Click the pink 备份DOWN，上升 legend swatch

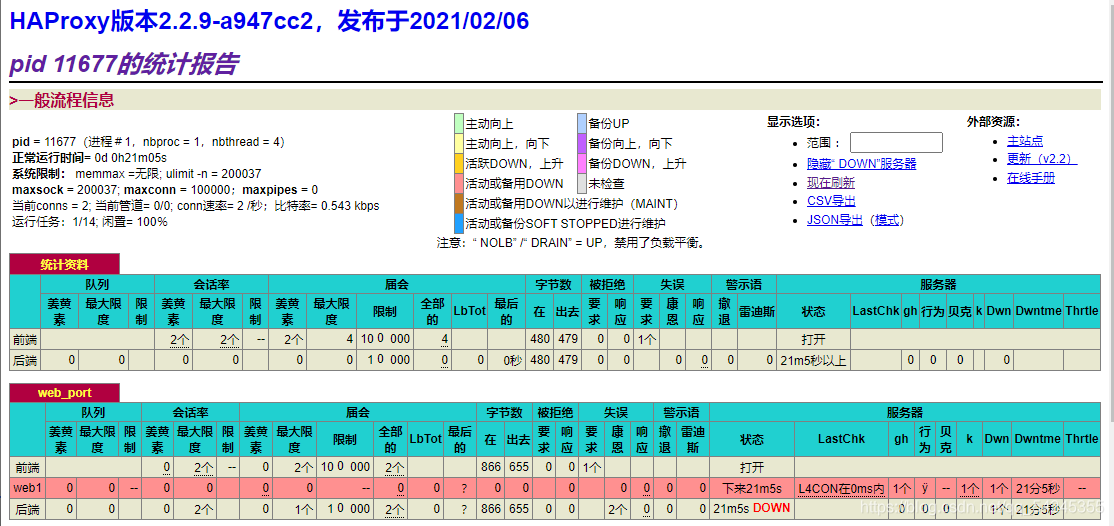pyautogui.click(x=582, y=163)
